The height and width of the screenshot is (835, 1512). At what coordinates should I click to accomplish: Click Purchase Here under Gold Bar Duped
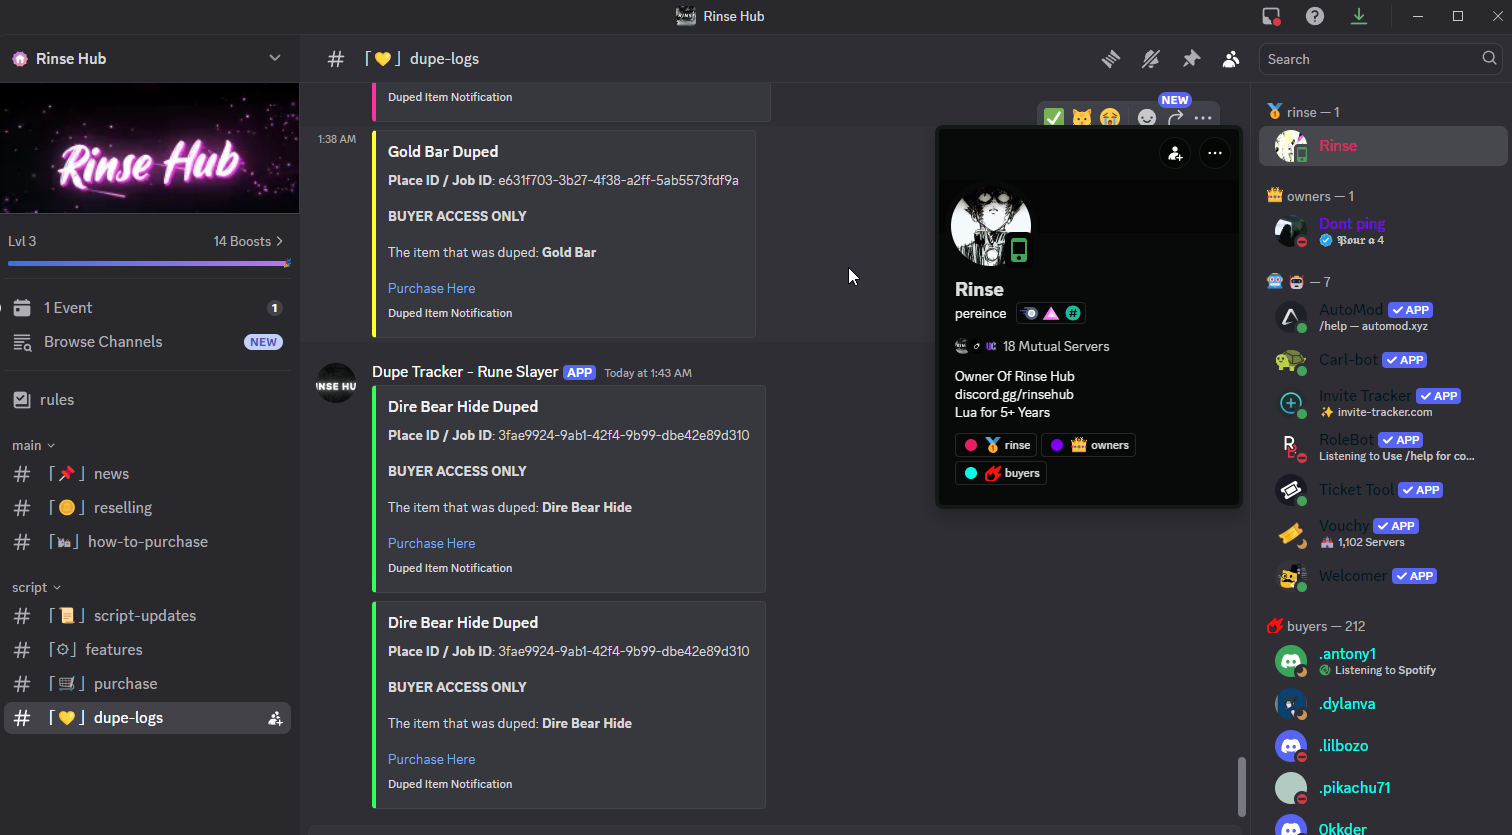(431, 288)
